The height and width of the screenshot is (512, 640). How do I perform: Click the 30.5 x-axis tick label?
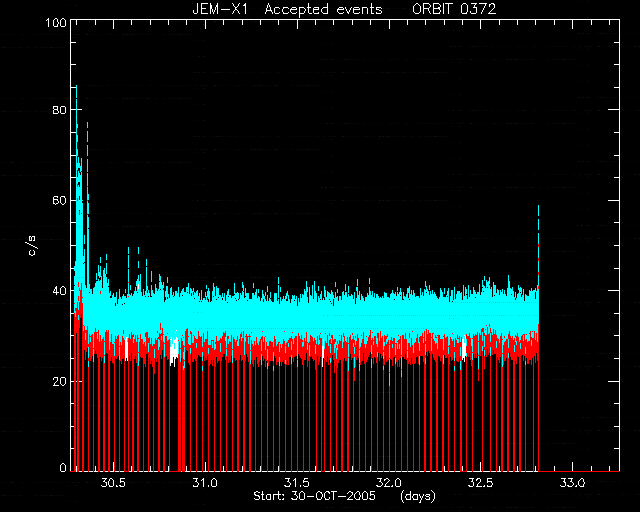coord(113,483)
